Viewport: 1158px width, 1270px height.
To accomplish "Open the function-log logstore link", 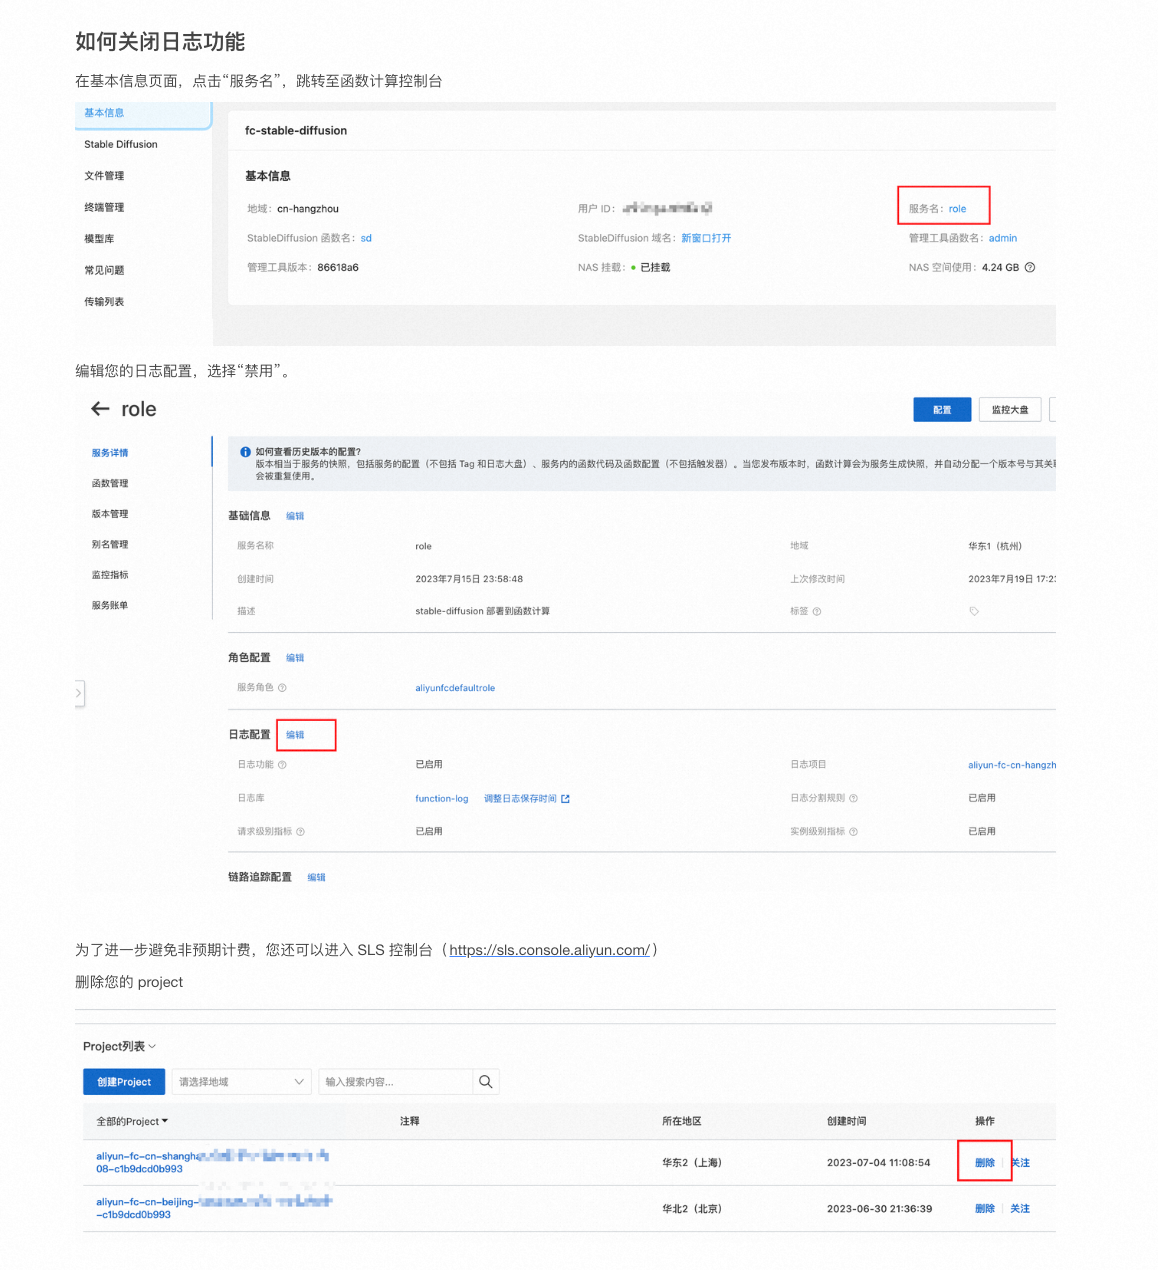I will click(442, 799).
